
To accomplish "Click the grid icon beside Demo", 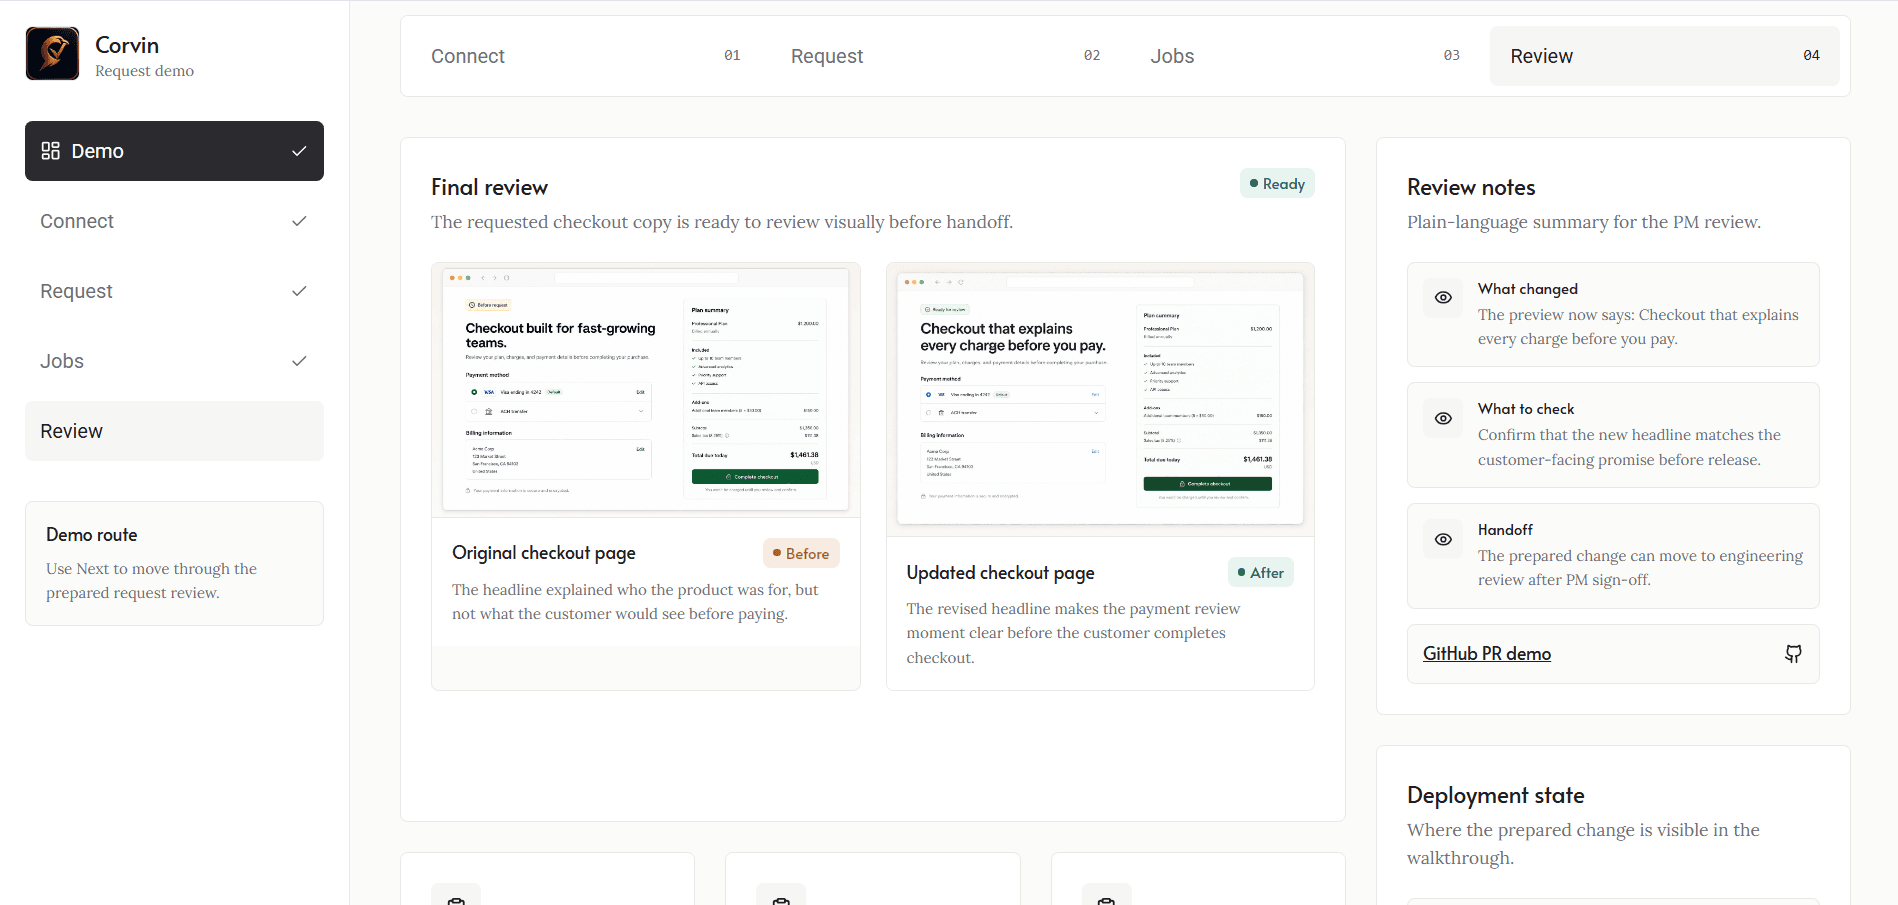I will (50, 151).
